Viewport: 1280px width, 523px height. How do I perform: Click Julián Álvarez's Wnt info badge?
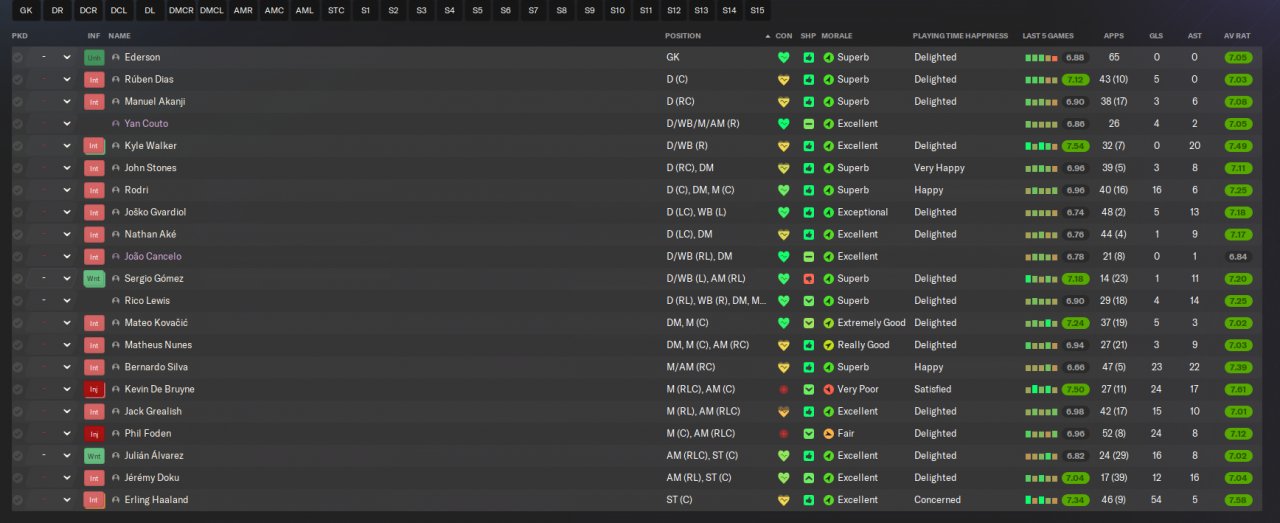94,455
